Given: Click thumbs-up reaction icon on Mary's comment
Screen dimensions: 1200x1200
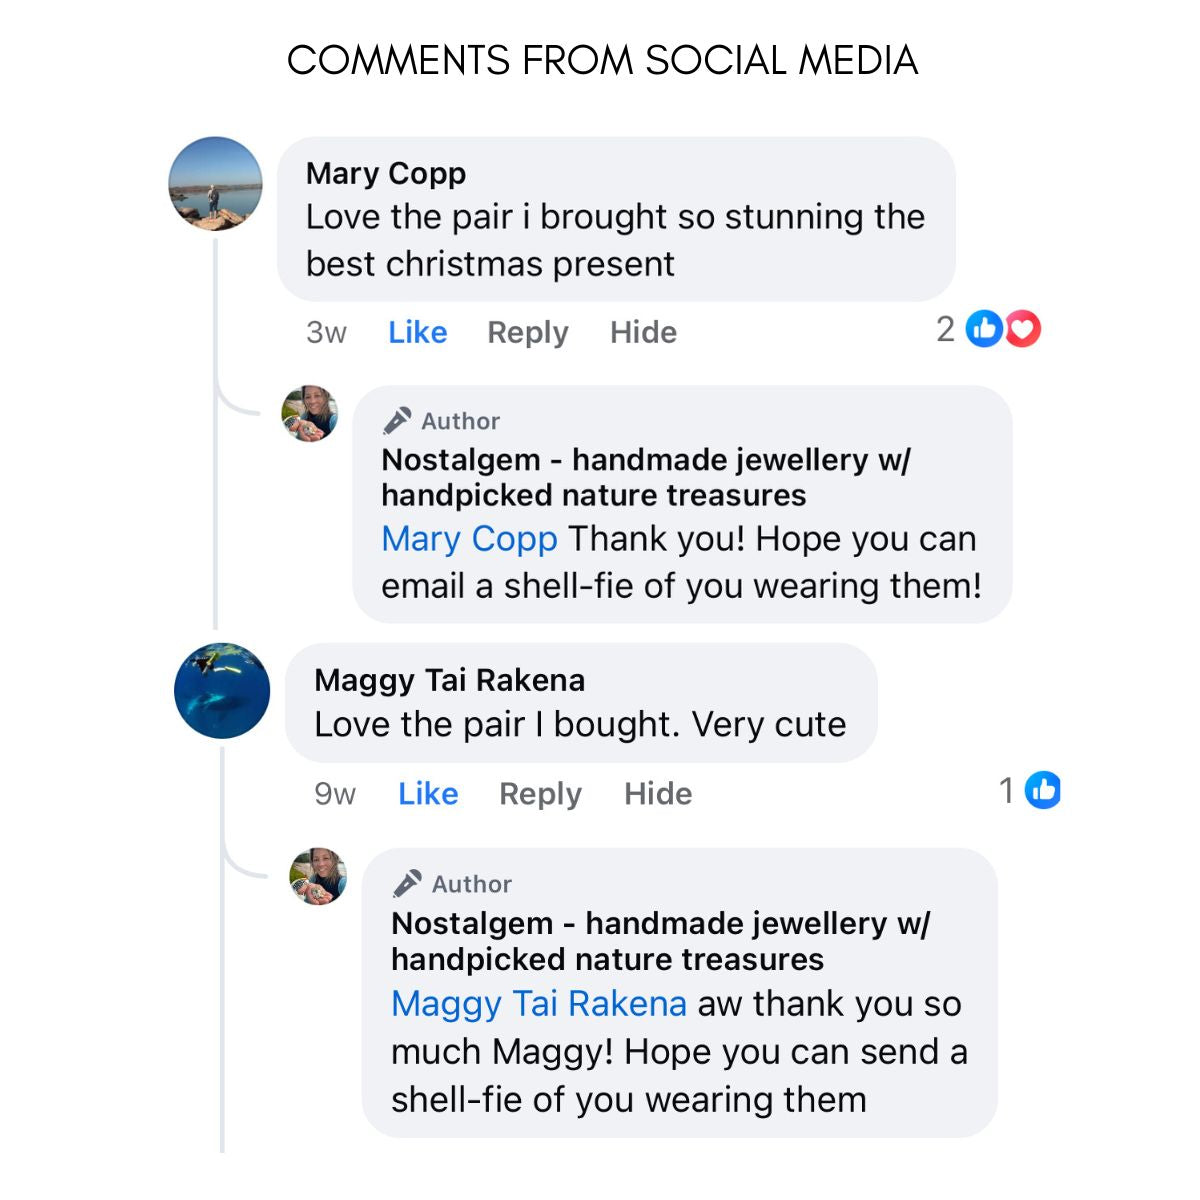Looking at the screenshot, I should click(x=985, y=329).
